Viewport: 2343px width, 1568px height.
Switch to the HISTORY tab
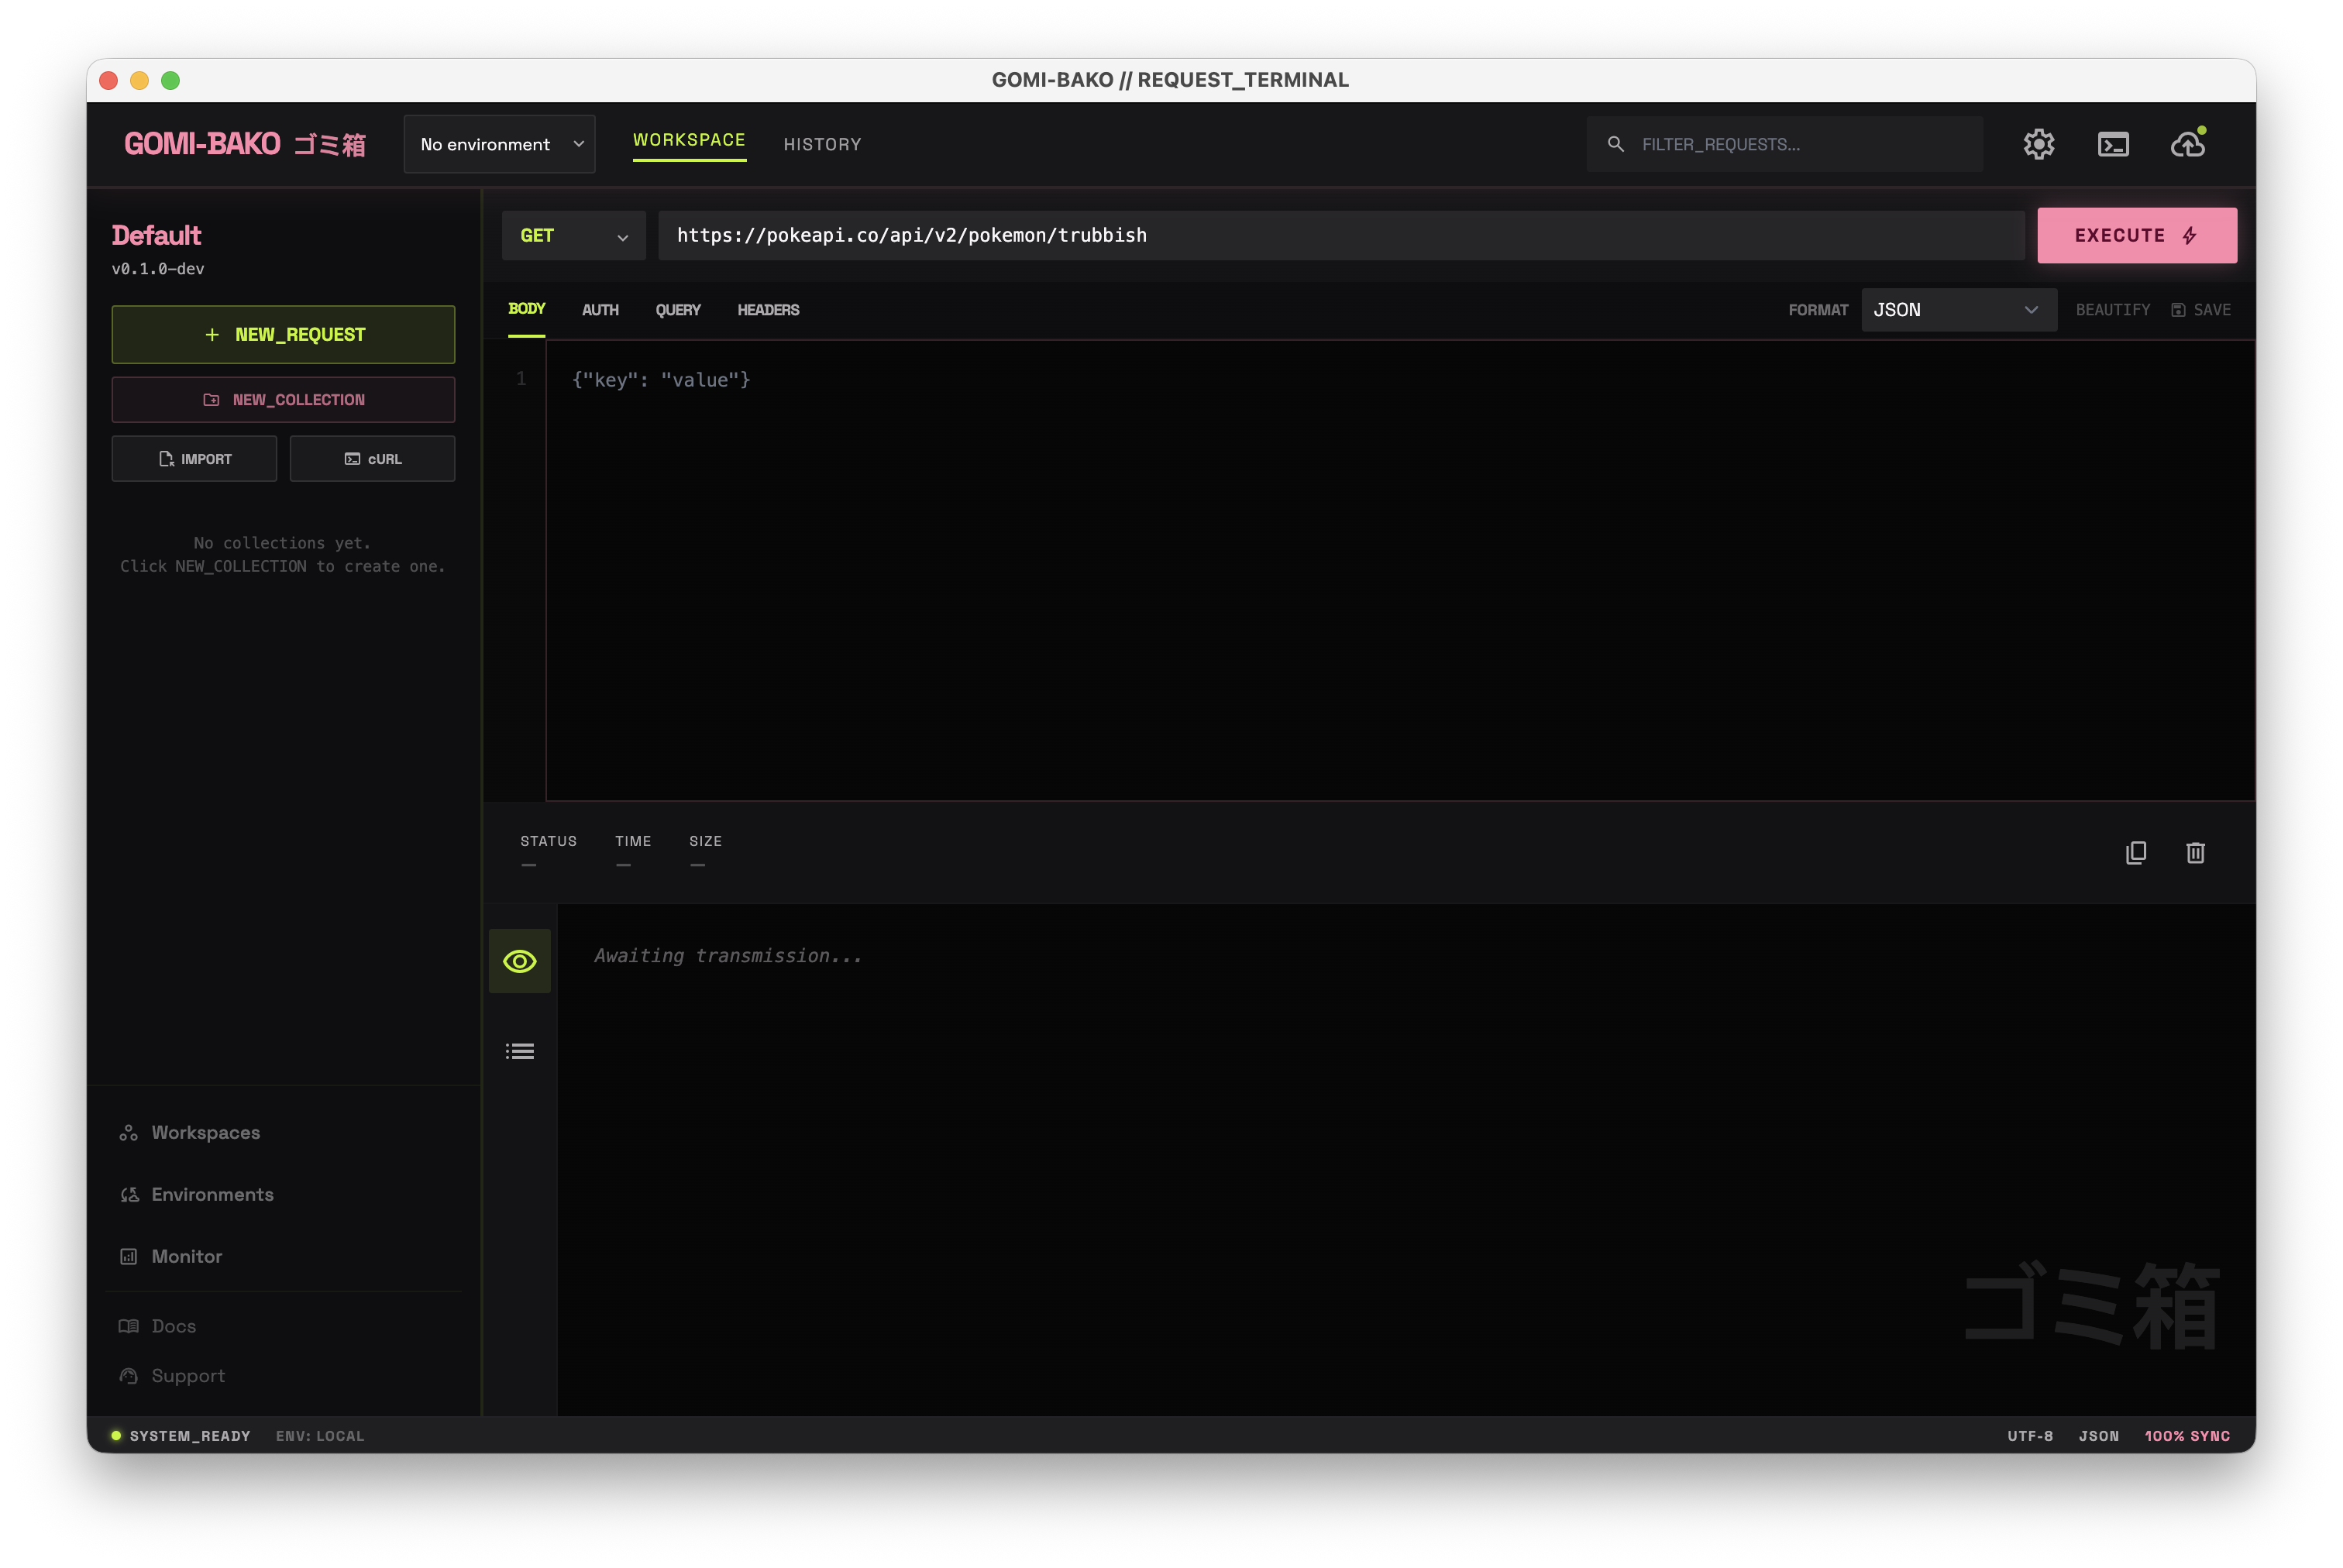pos(822,143)
